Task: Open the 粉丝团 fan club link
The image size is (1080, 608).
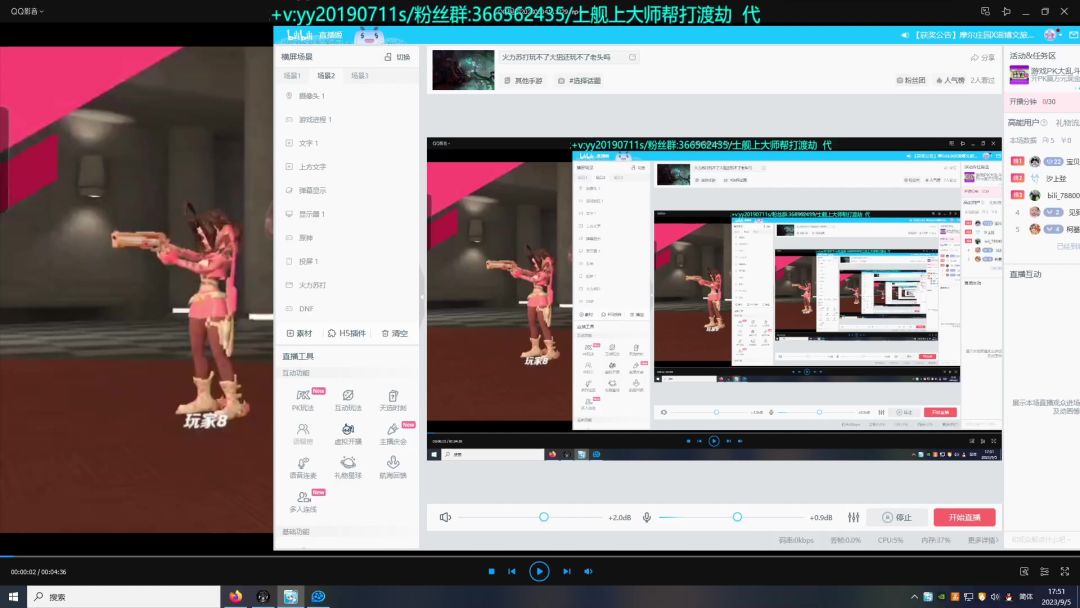Action: (x=911, y=81)
